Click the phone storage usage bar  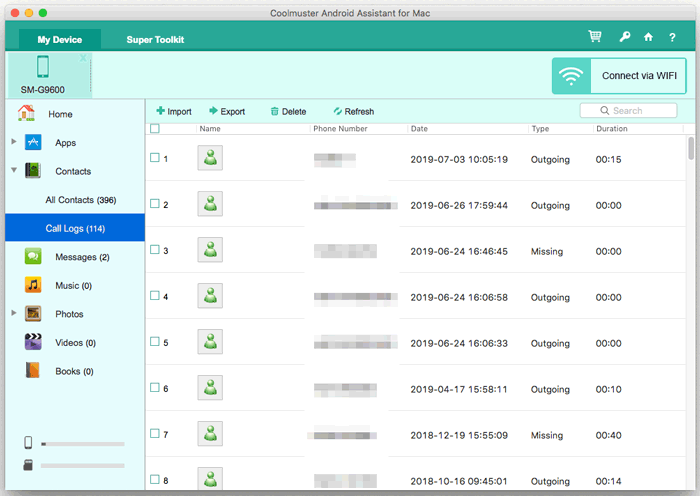[x=83, y=444]
